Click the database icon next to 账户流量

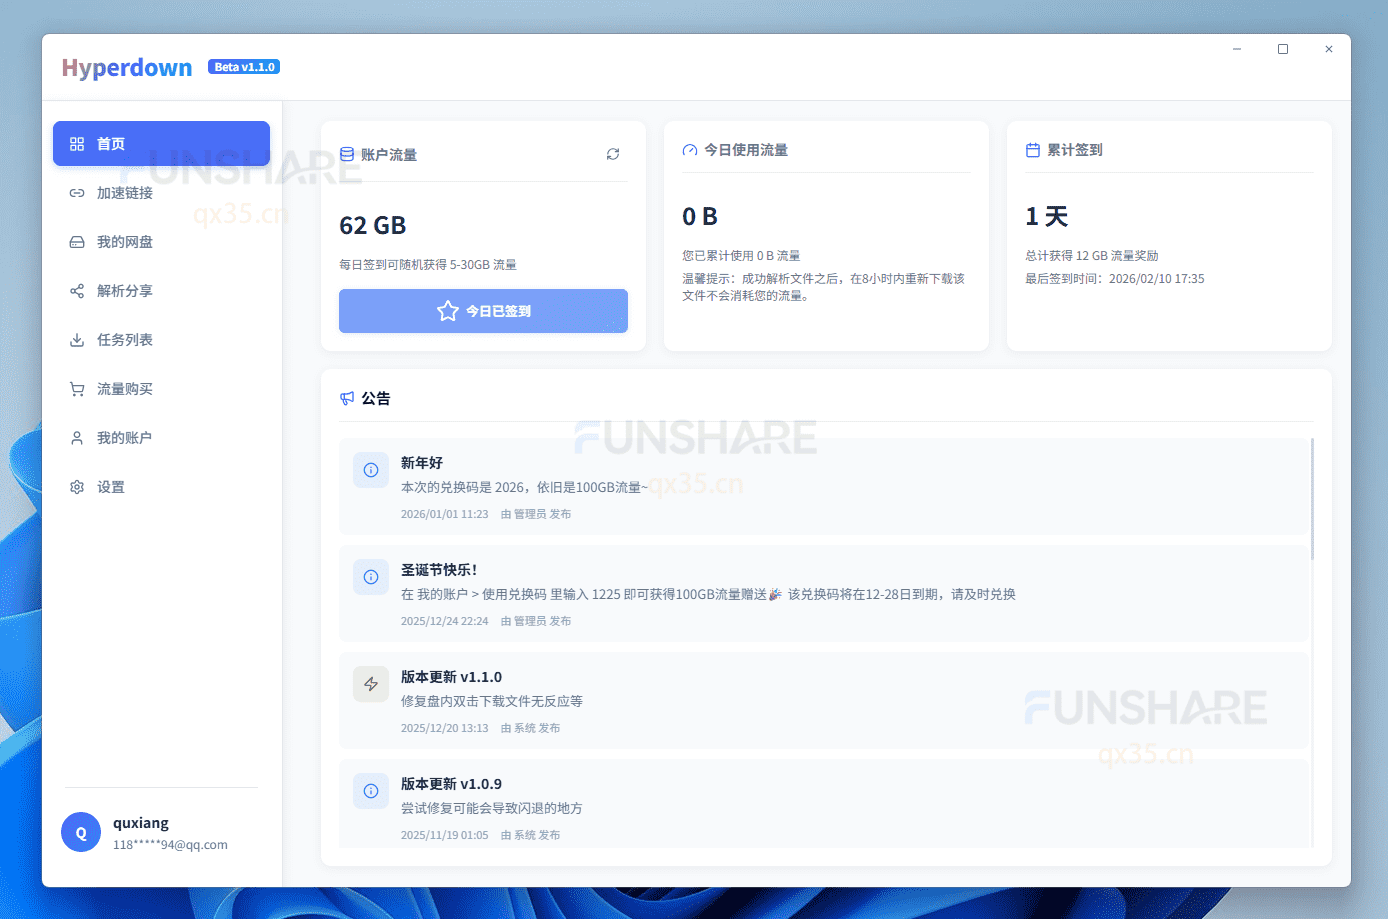[x=347, y=154]
